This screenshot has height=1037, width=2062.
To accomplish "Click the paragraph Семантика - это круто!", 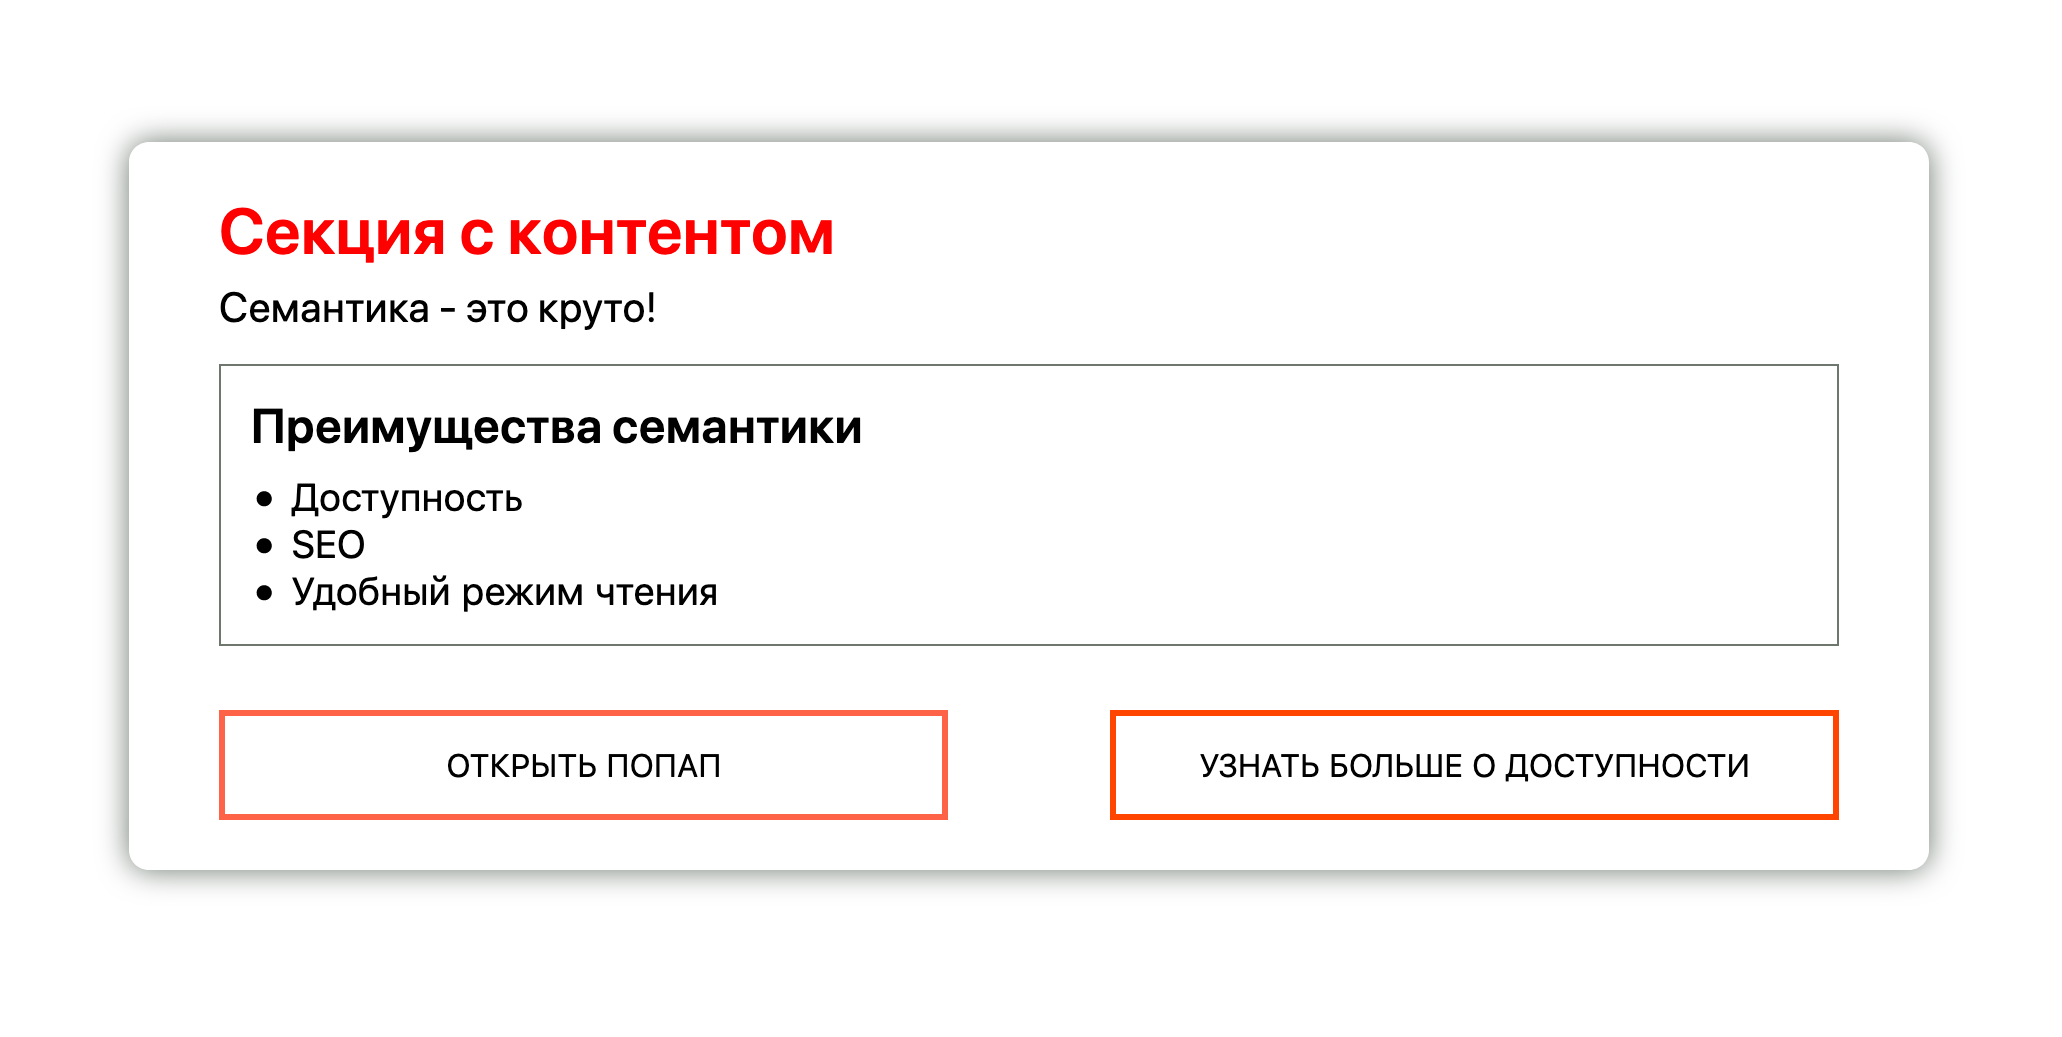I will click(437, 308).
